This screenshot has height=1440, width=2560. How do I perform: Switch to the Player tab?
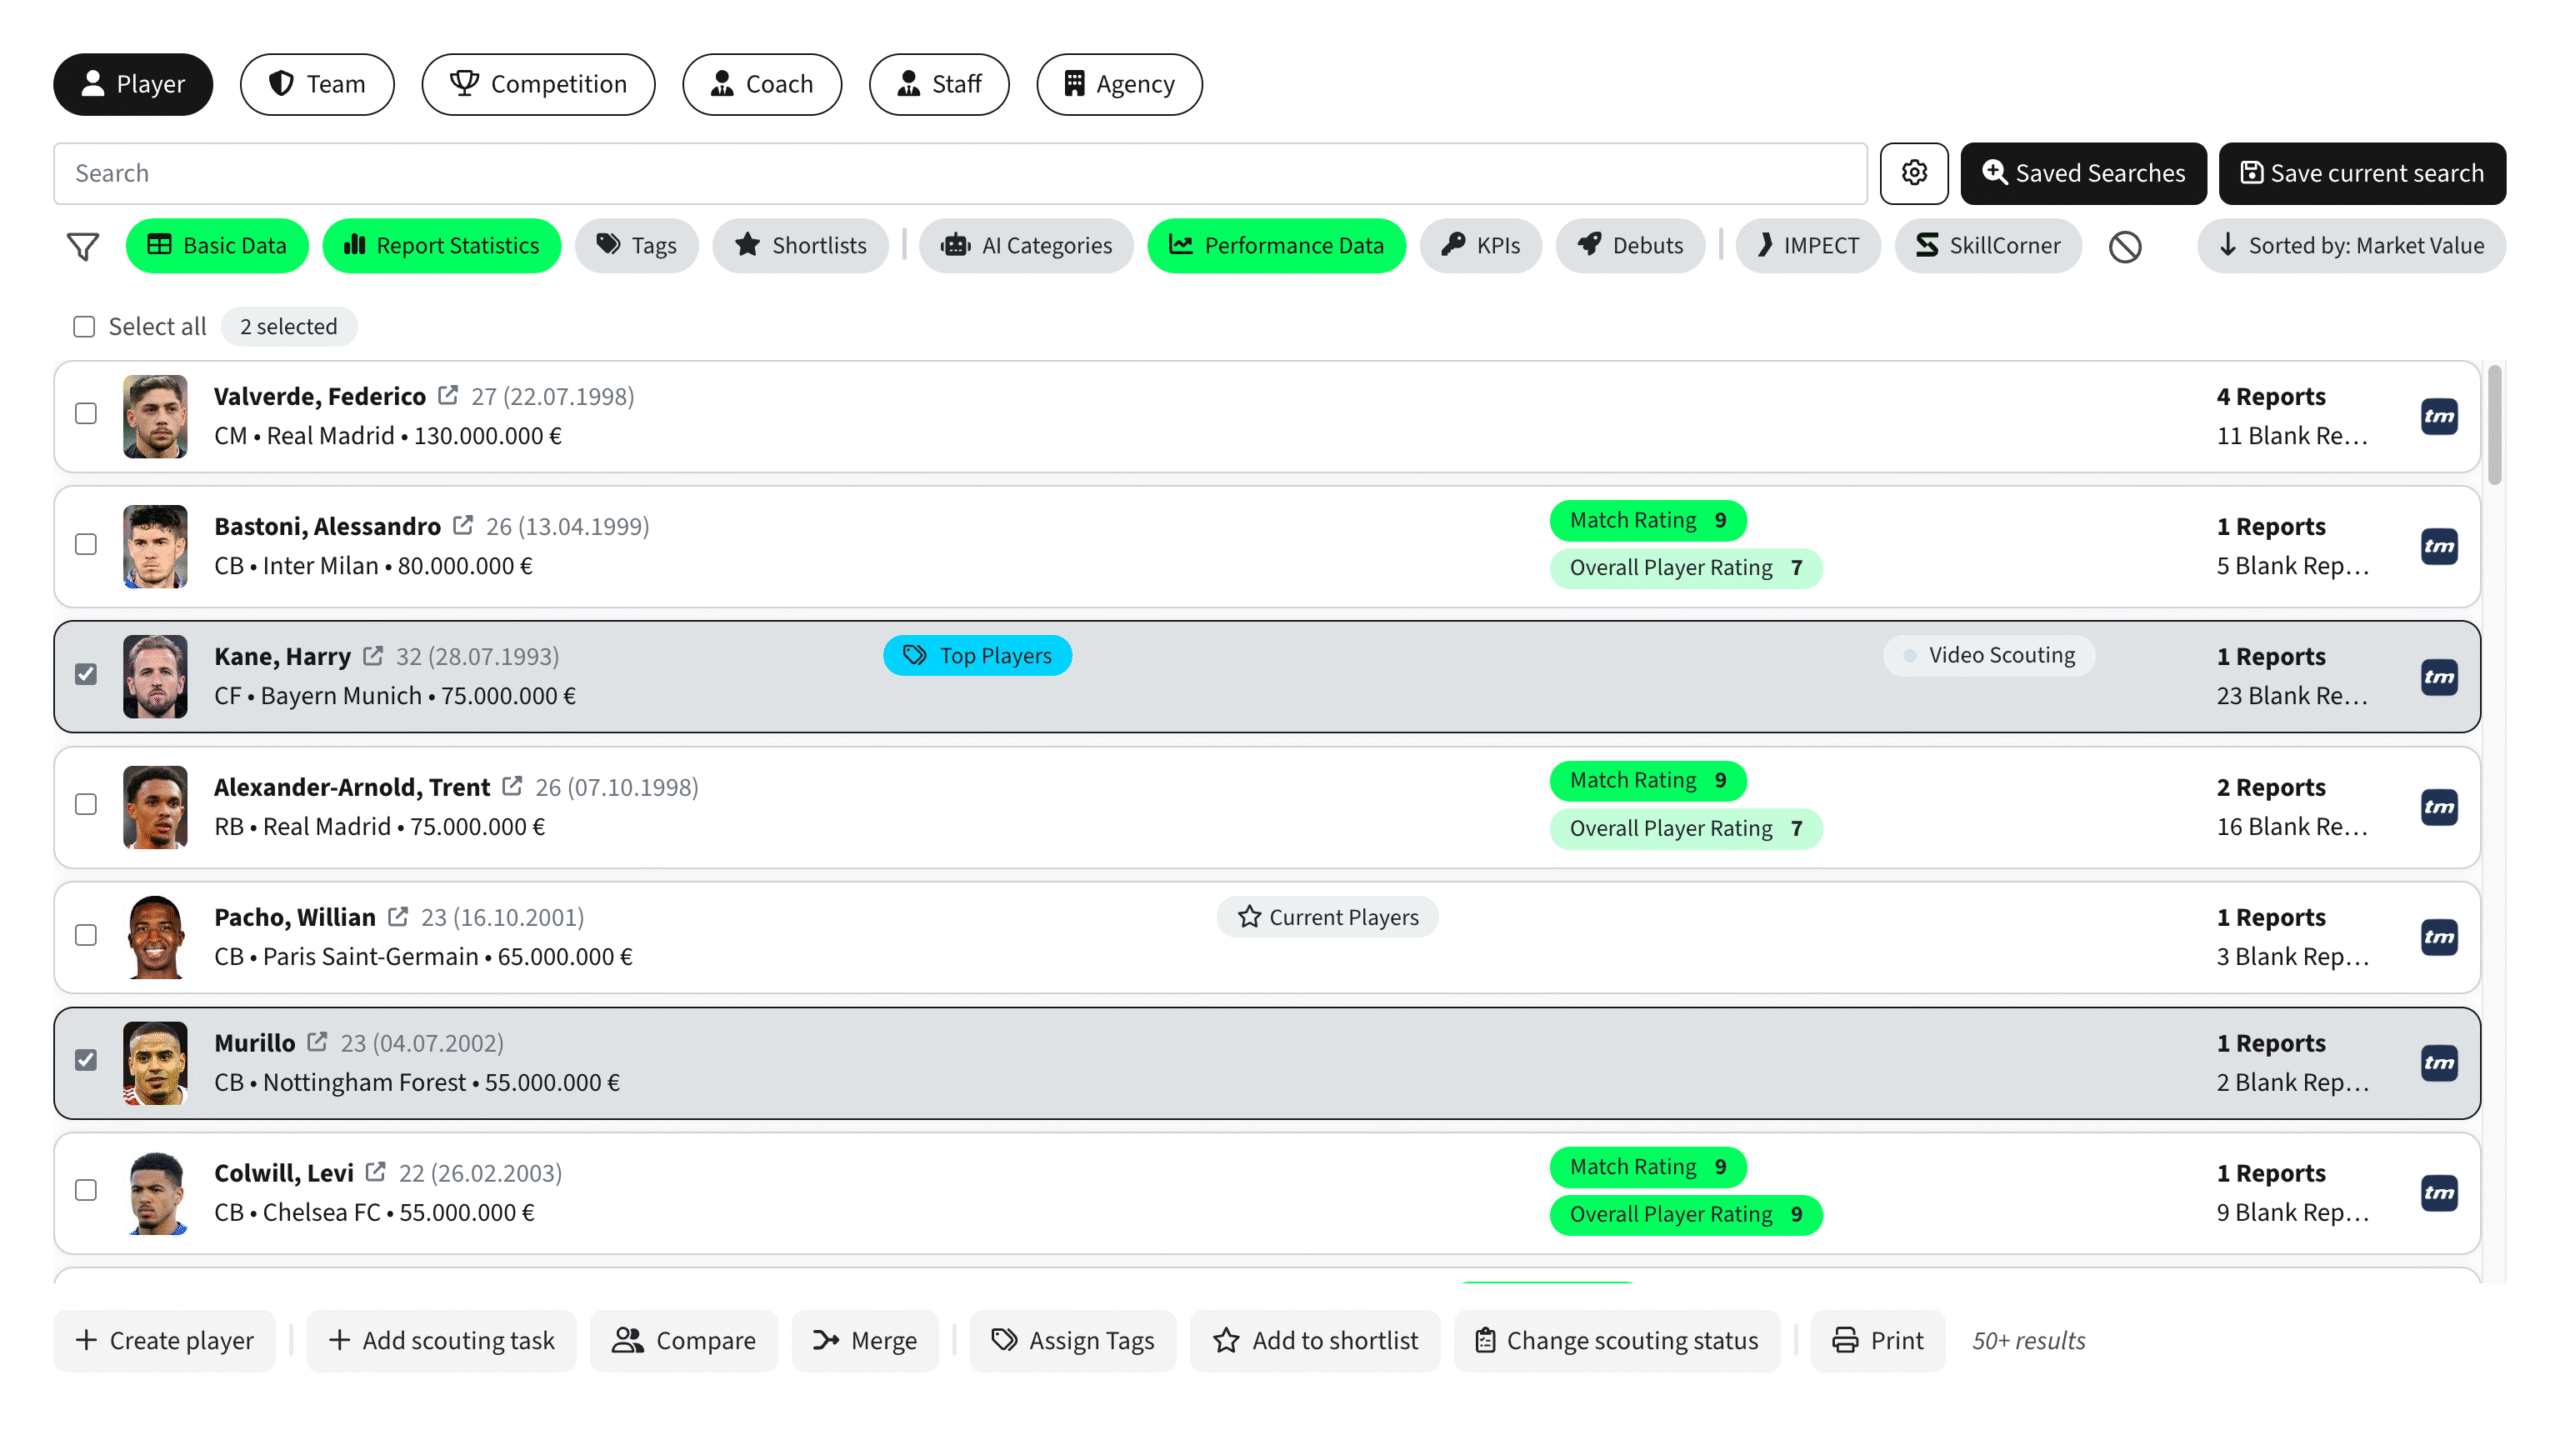[x=133, y=84]
